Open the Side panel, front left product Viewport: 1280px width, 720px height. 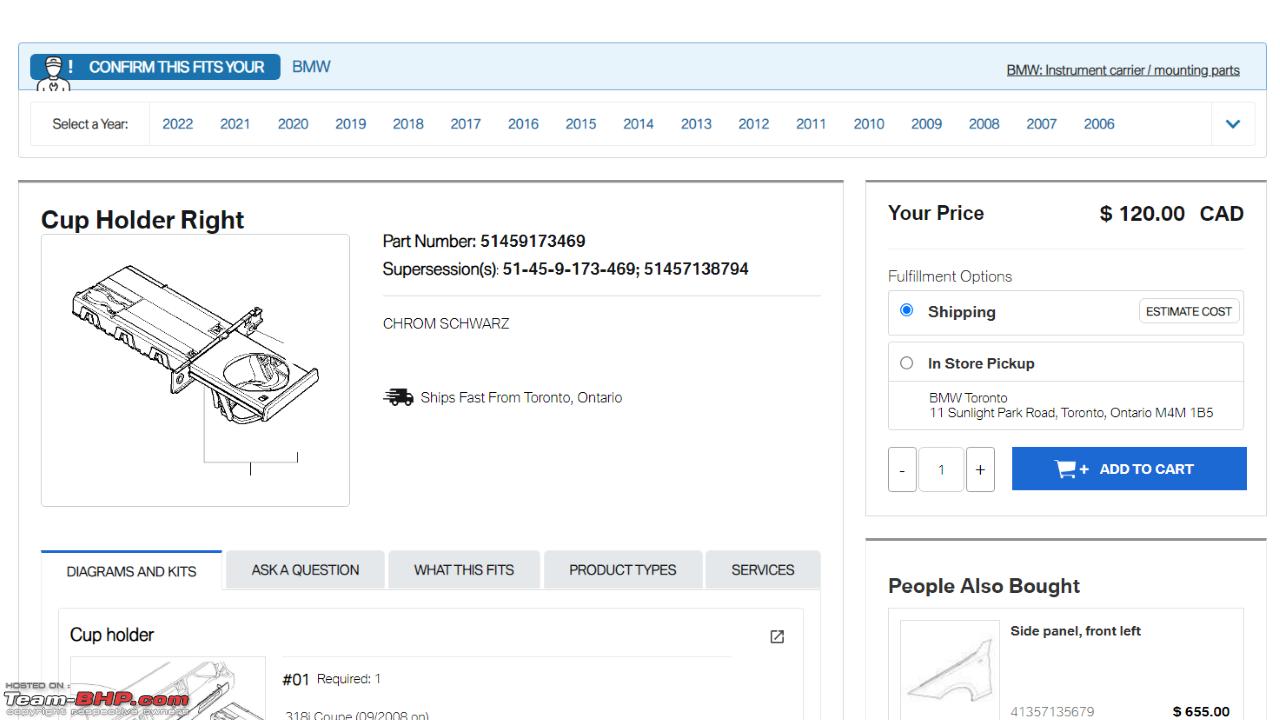[1075, 631]
